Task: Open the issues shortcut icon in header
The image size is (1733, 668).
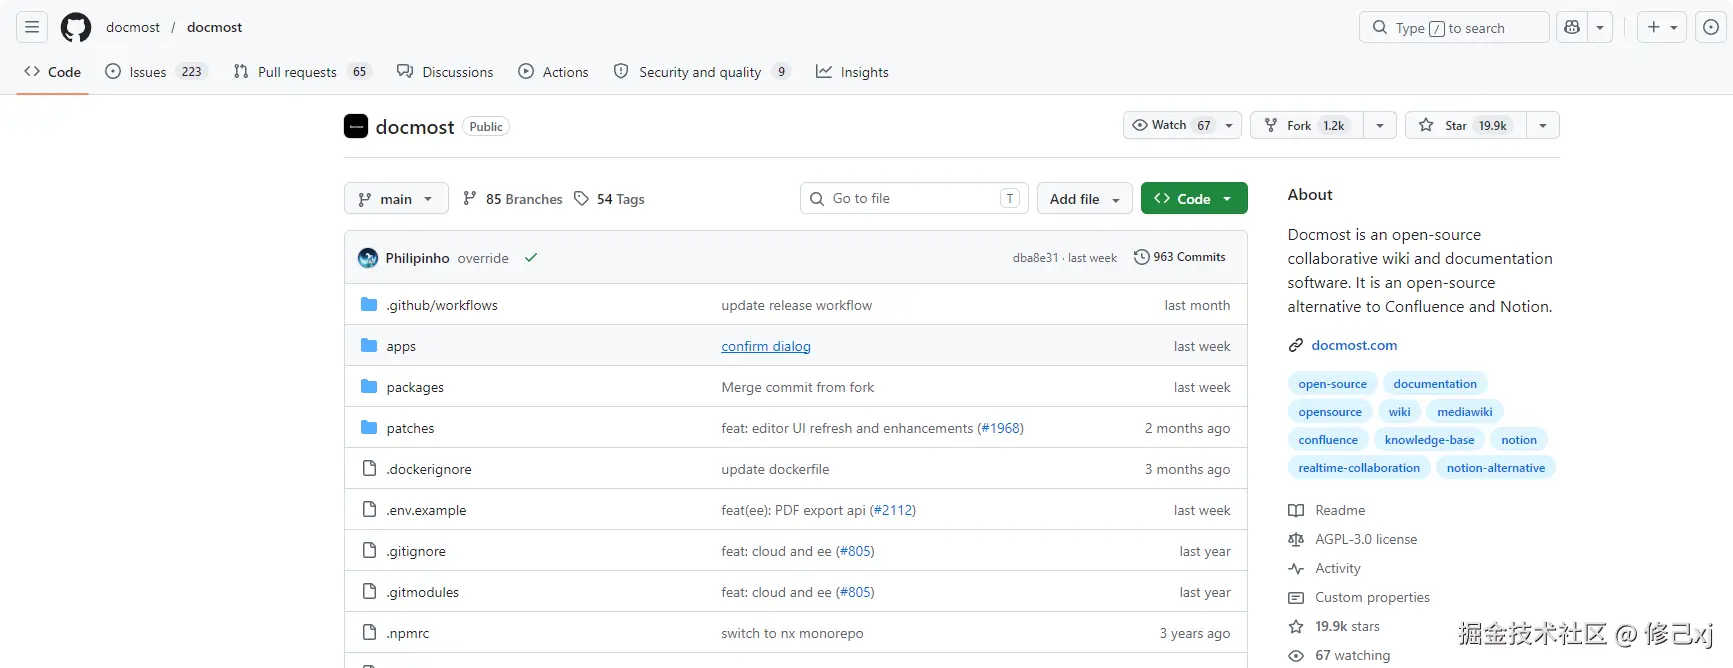Action: [x=1711, y=27]
